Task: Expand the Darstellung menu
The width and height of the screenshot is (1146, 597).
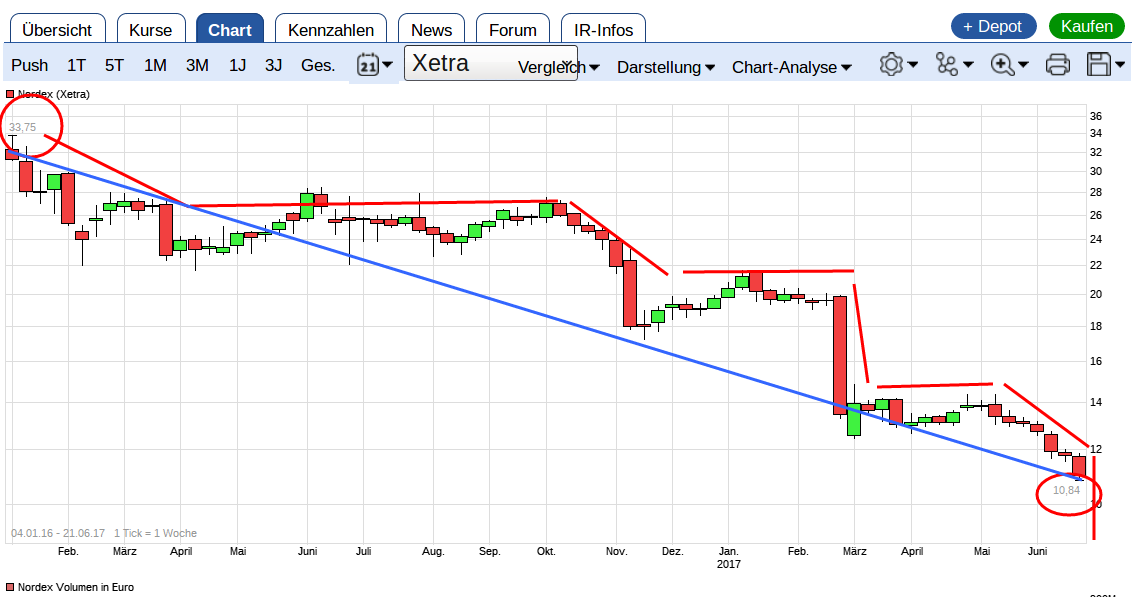Action: pos(665,67)
